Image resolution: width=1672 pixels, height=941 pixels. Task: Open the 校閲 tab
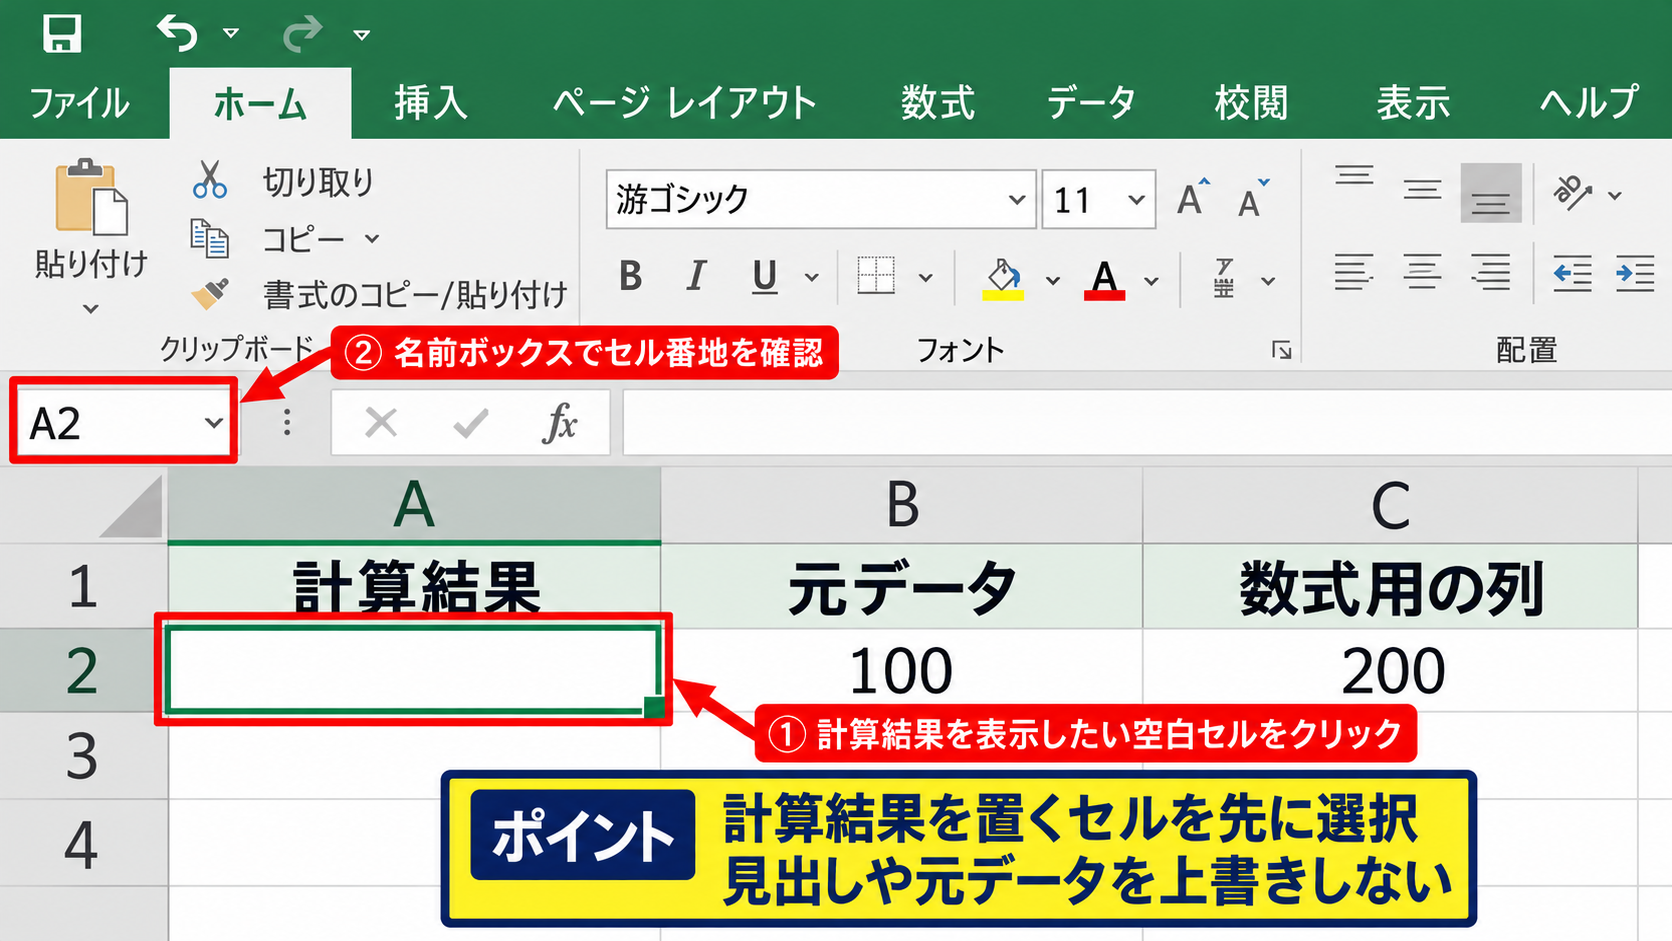coord(1251,103)
